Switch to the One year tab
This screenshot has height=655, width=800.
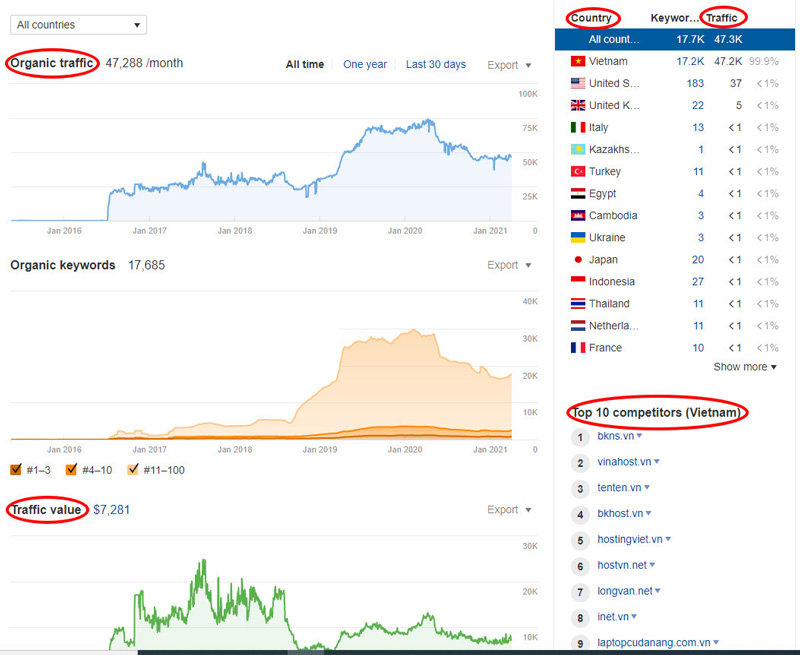click(365, 64)
